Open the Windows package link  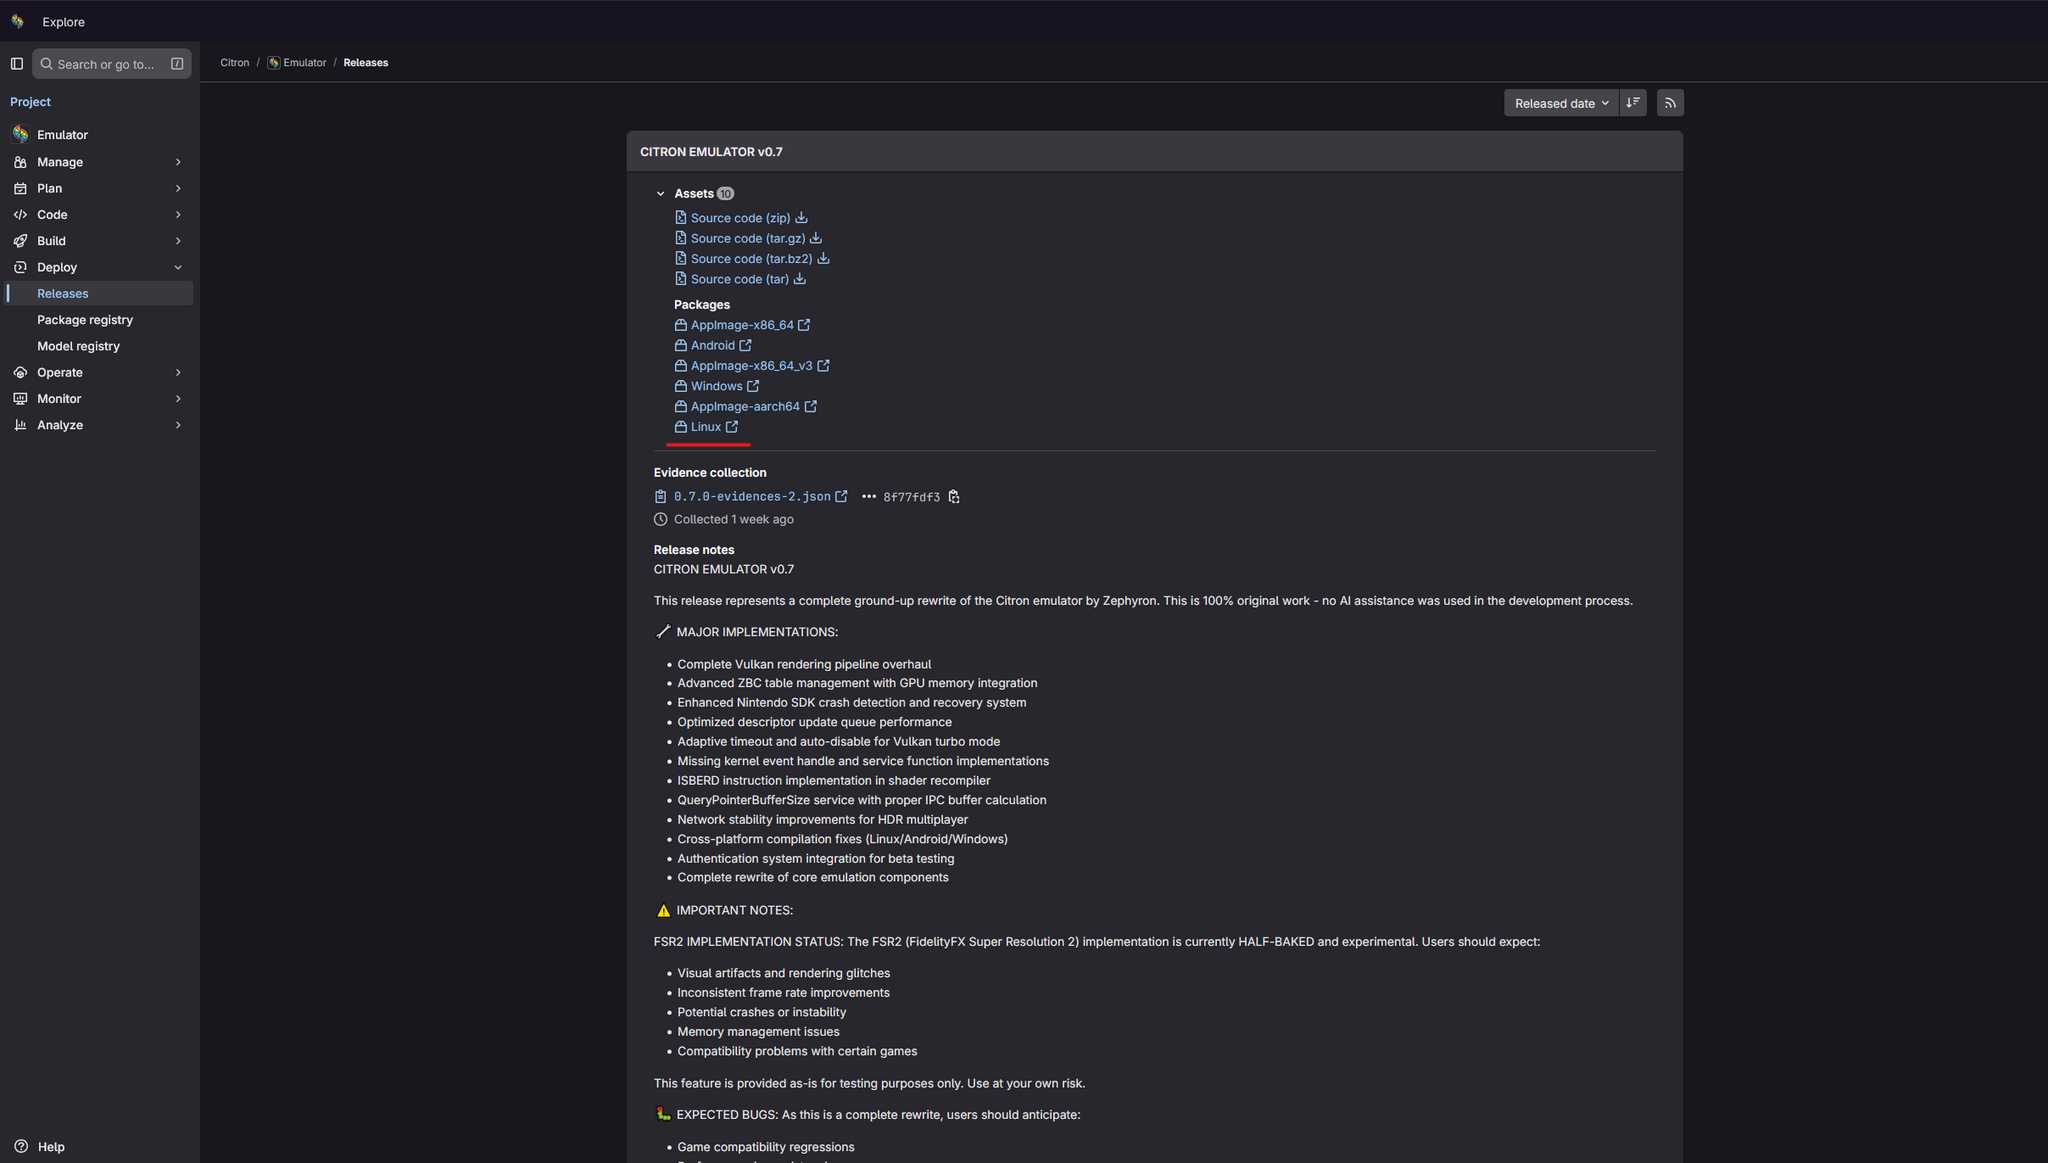point(716,386)
